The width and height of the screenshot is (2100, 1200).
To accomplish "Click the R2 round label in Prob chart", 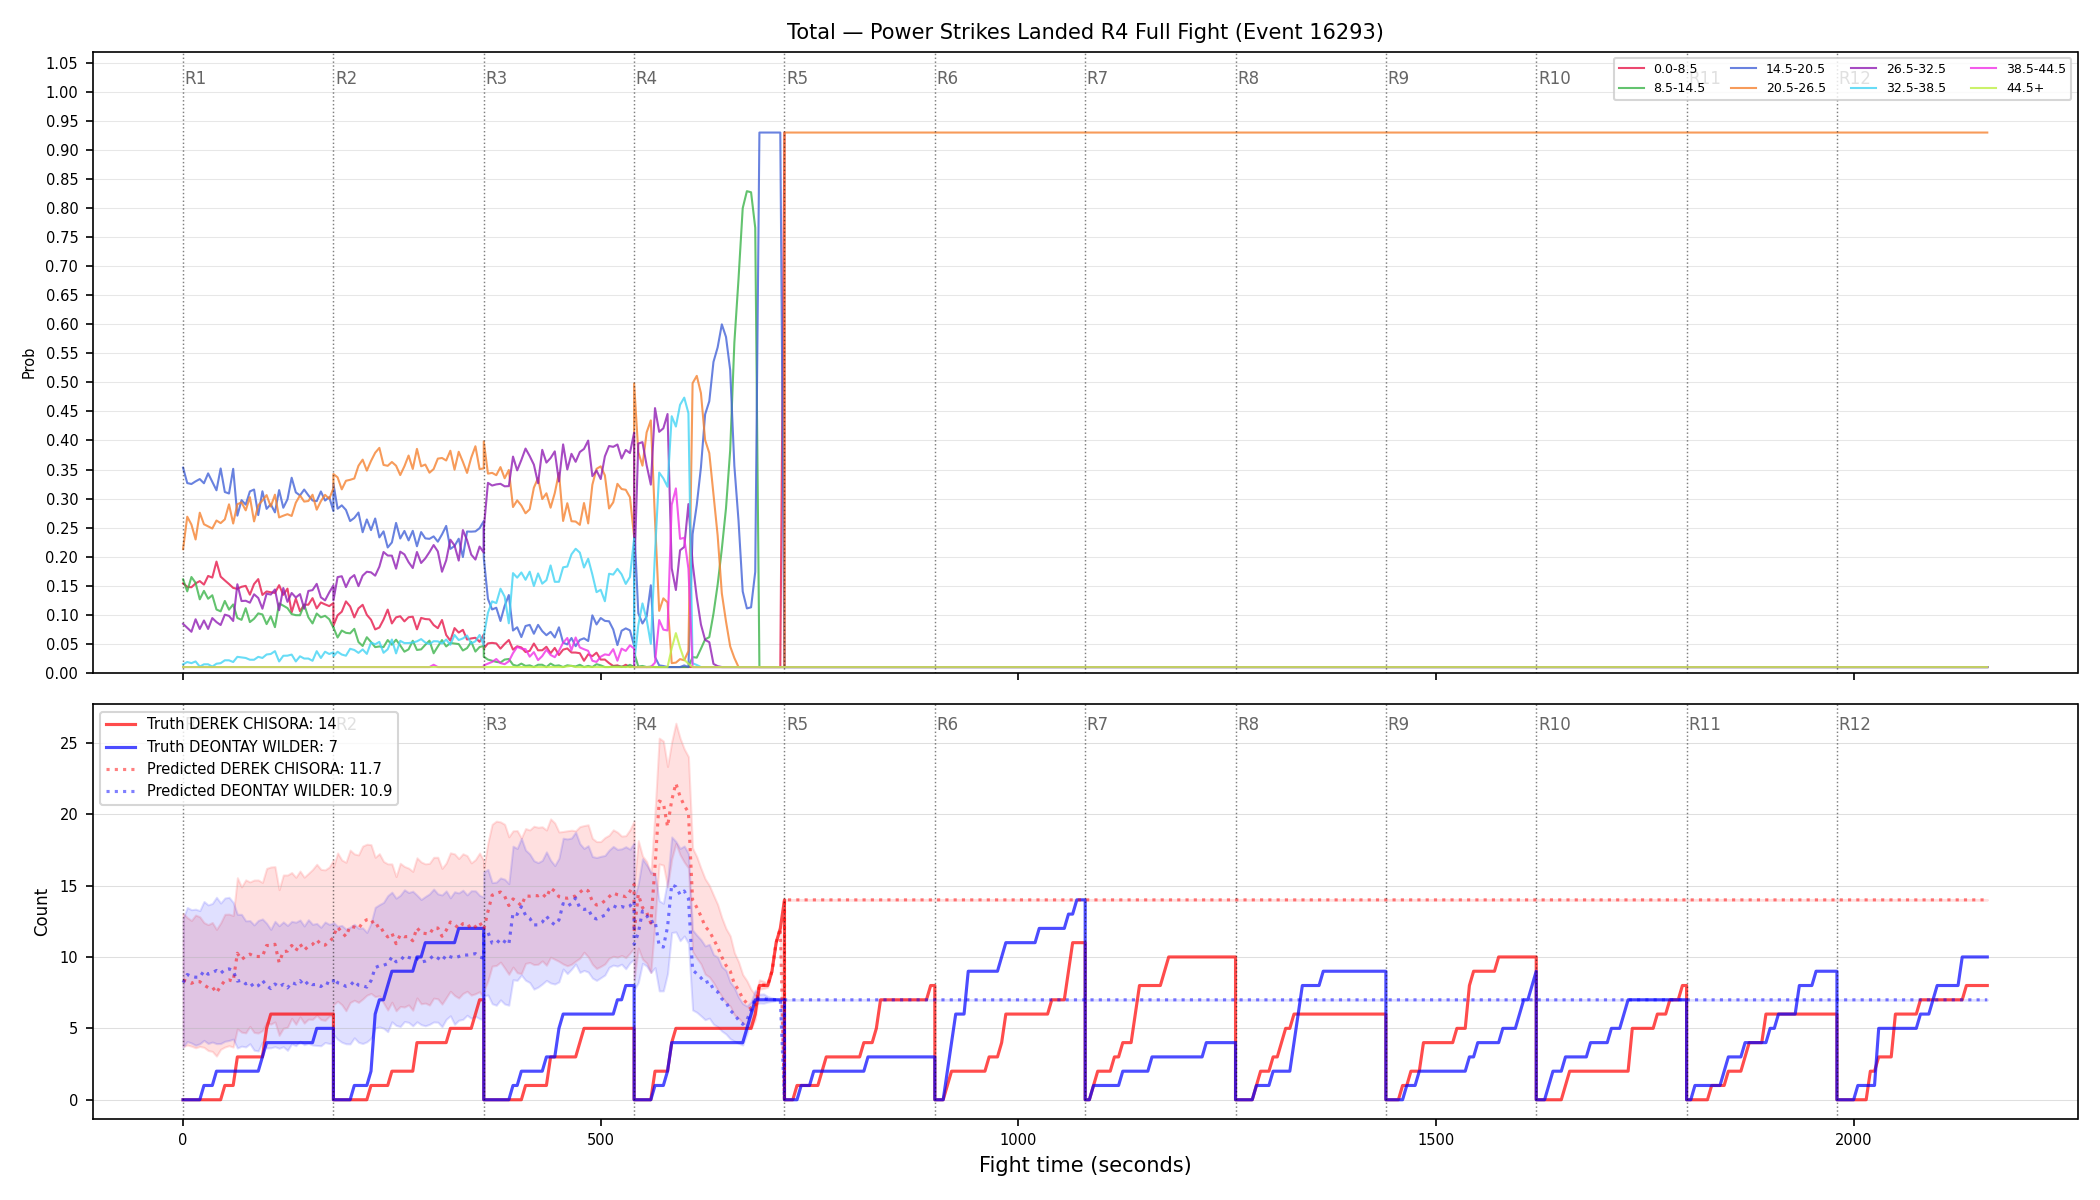I will pos(346,78).
